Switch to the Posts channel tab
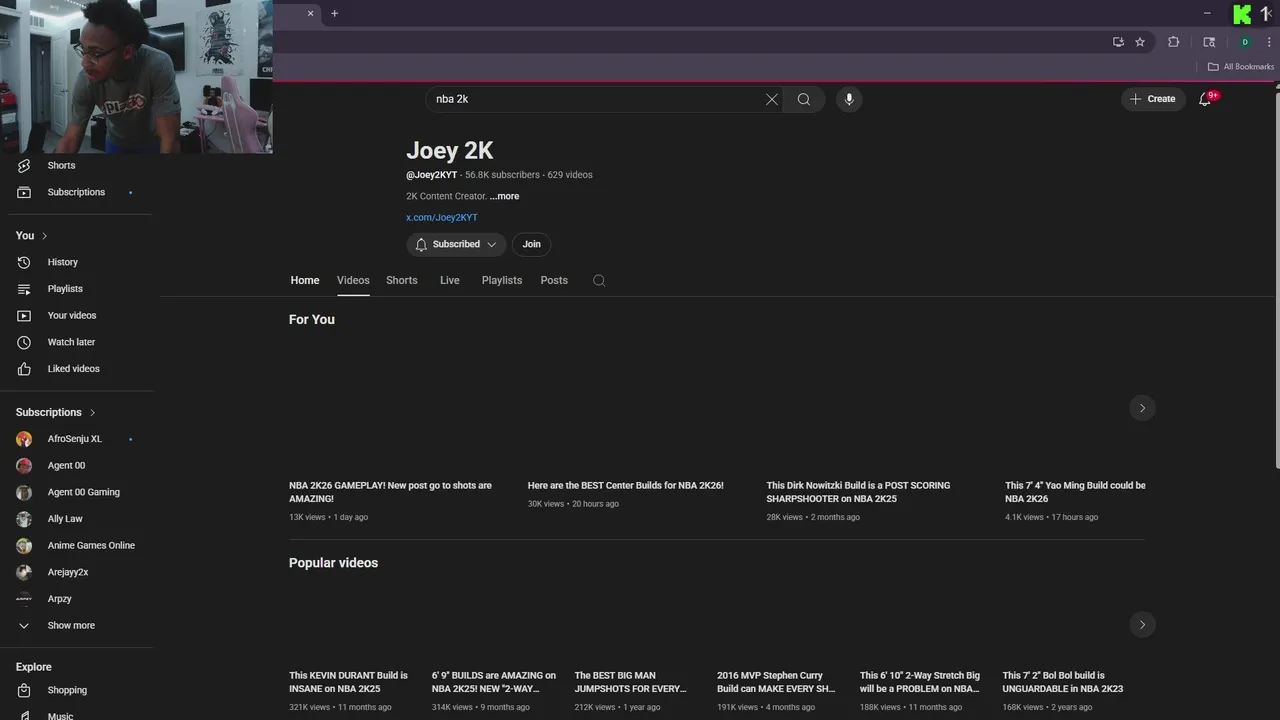 coord(554,280)
